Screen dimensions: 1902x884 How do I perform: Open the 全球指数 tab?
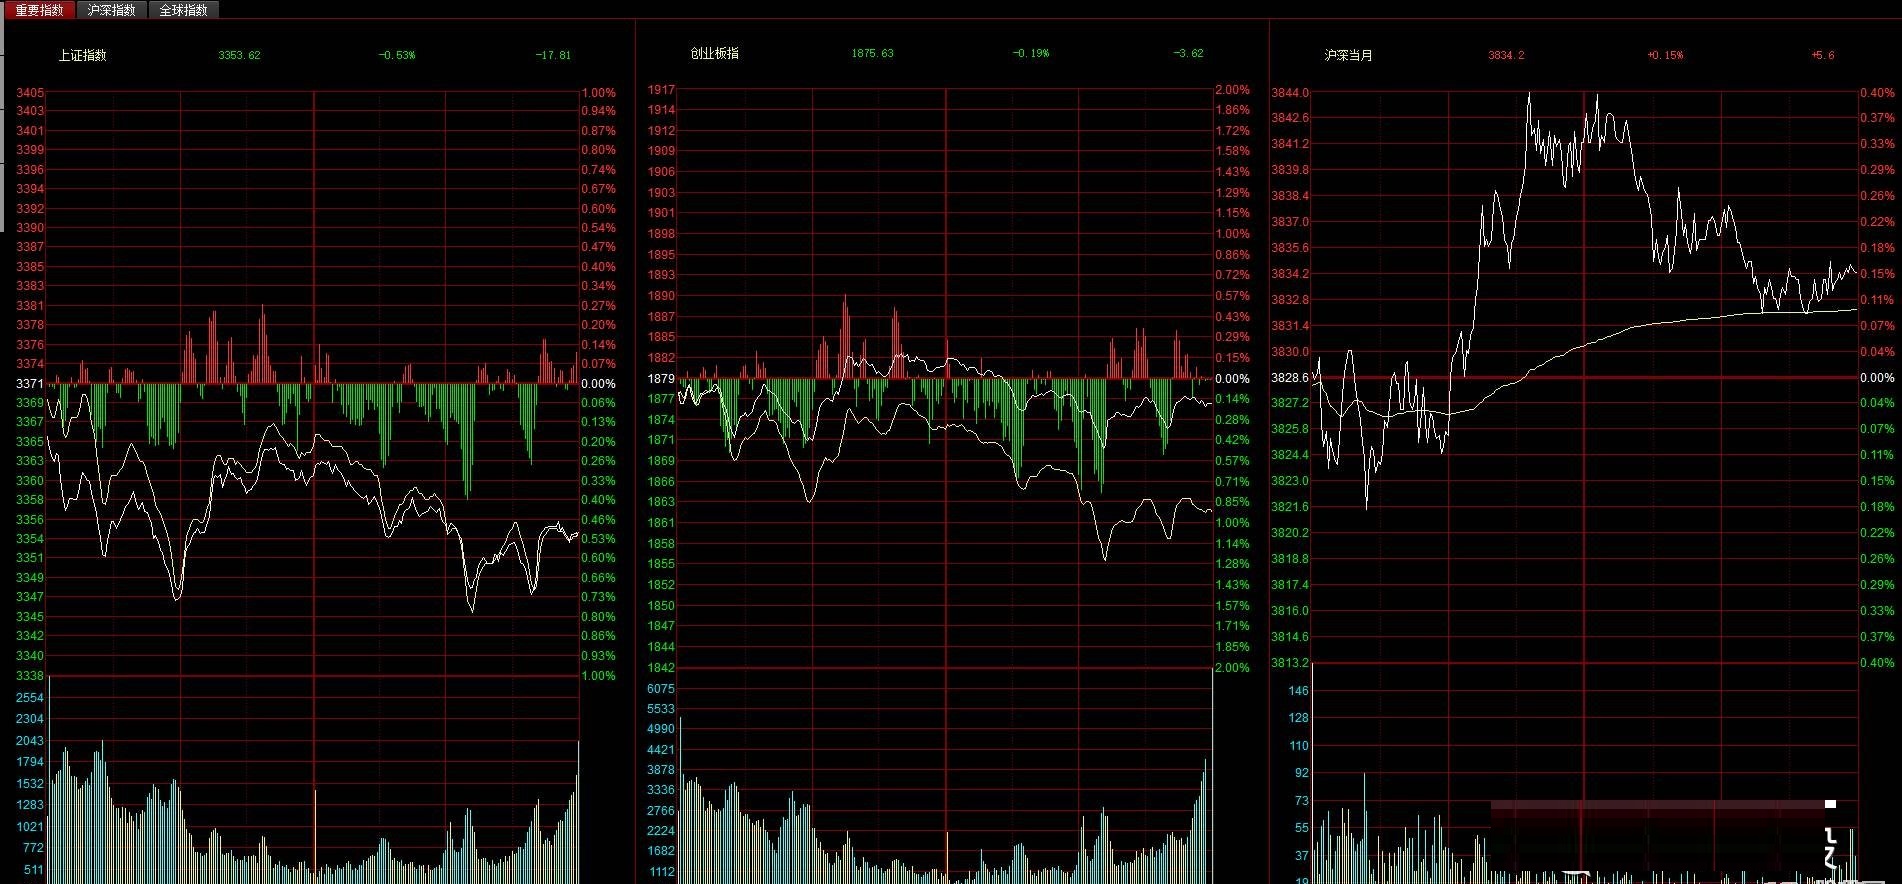tap(184, 10)
